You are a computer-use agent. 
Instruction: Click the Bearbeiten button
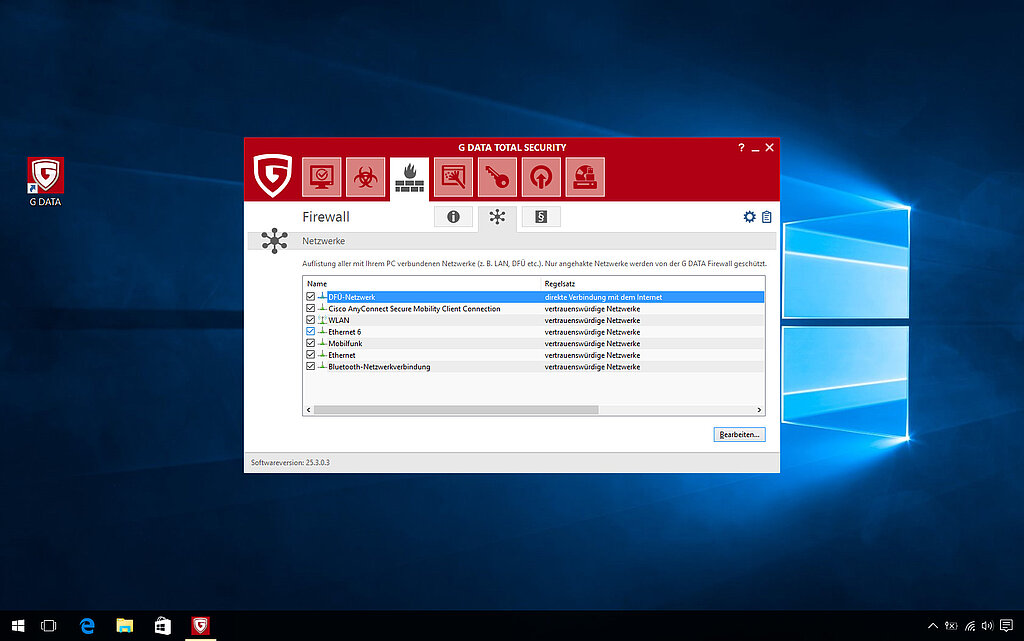click(739, 435)
